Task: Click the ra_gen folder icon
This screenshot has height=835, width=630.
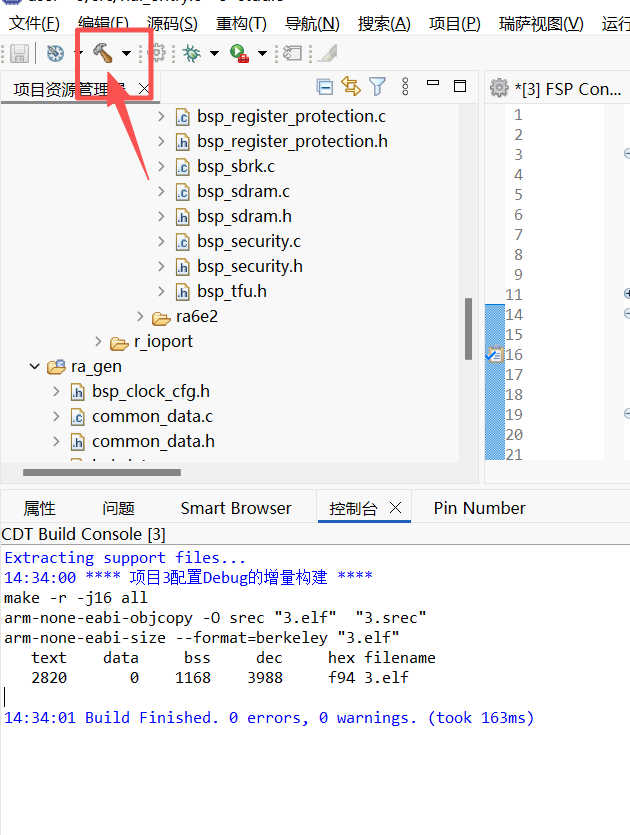Action: click(56, 367)
